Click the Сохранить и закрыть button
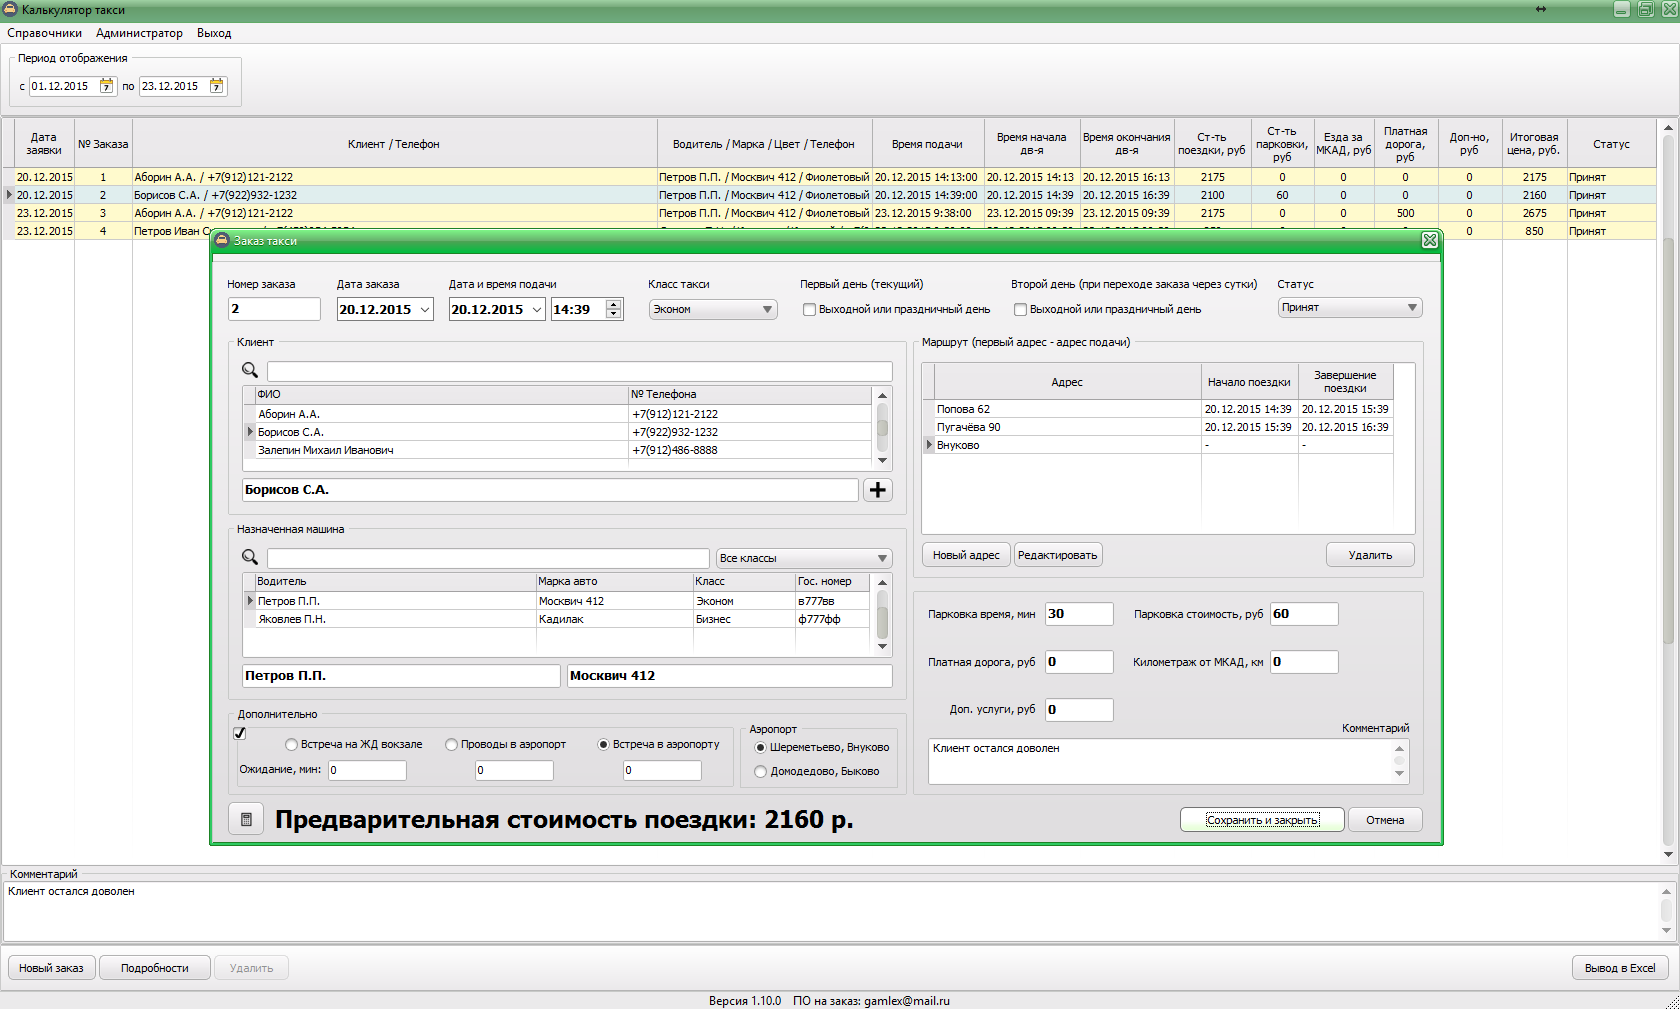 tap(1262, 820)
